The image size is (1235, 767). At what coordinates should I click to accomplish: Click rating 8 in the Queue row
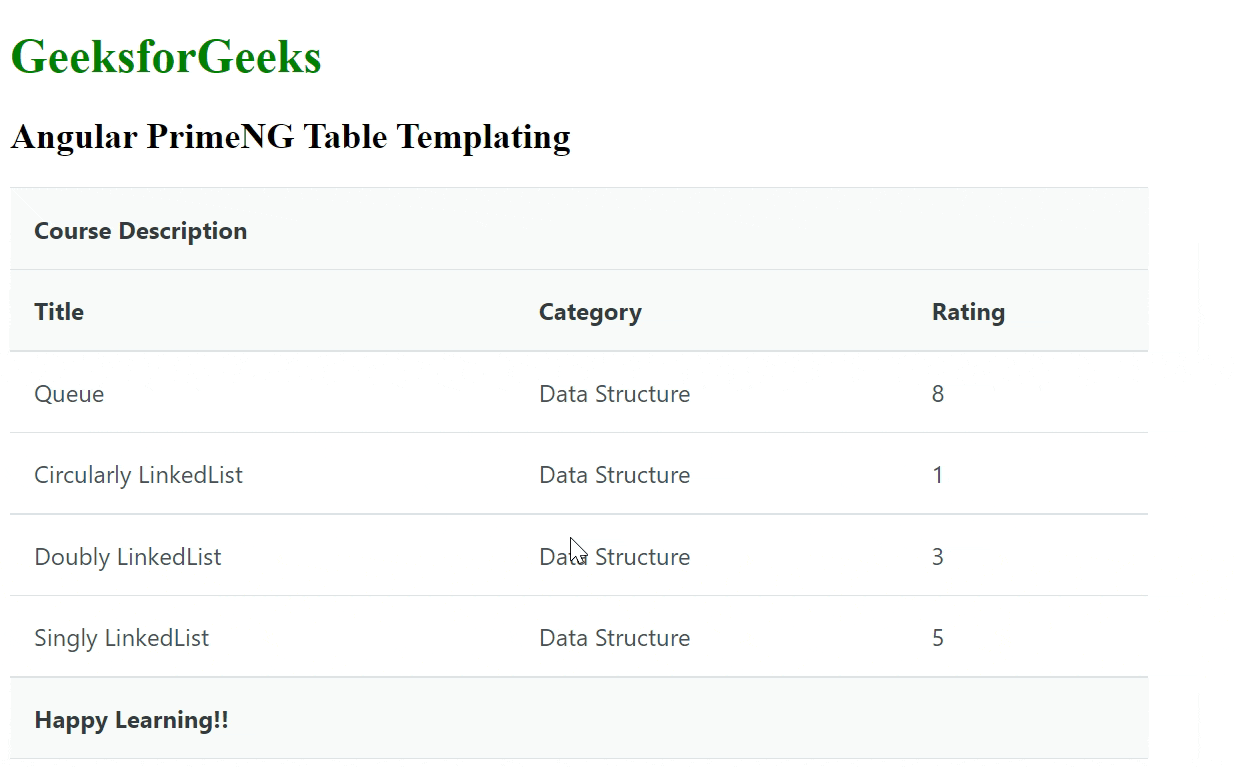click(x=938, y=394)
